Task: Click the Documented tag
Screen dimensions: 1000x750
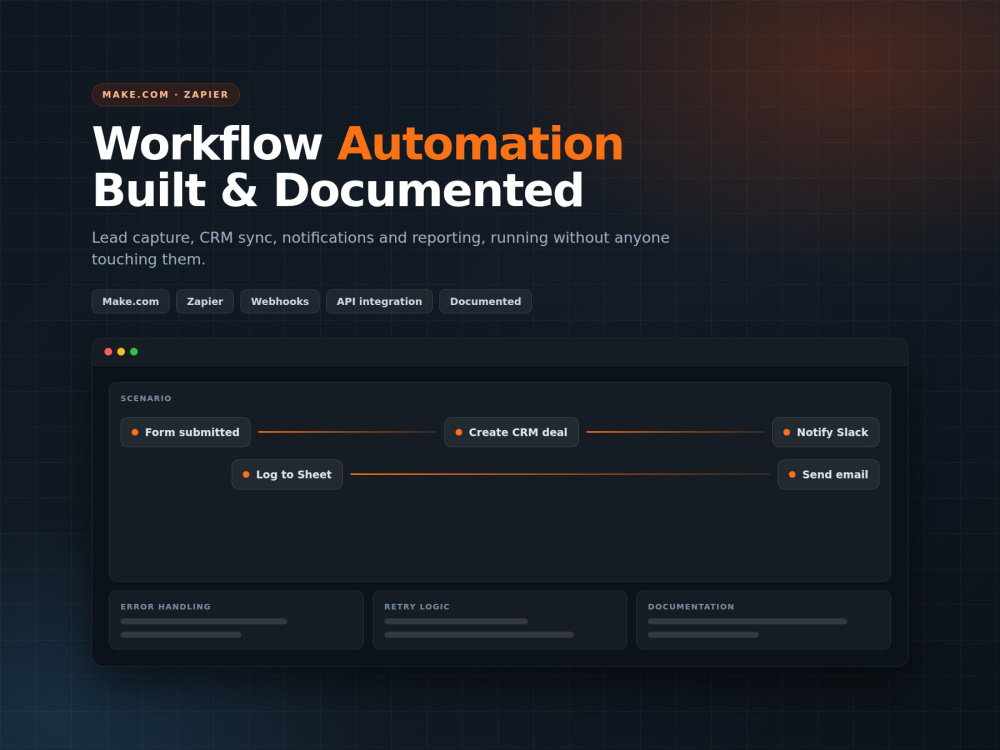Action: pos(485,301)
